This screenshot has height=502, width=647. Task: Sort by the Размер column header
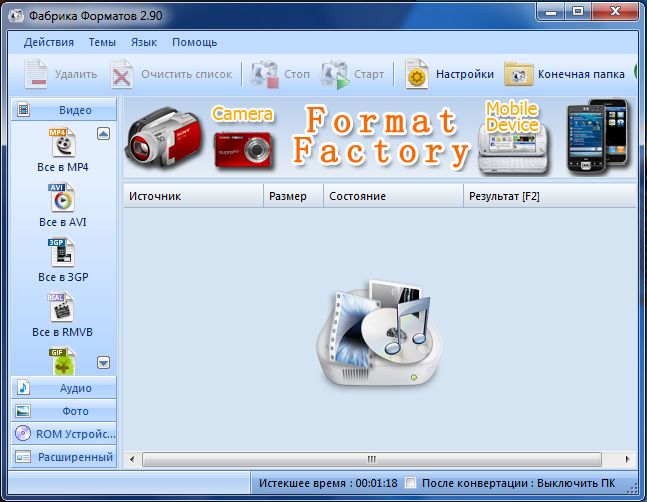pos(293,196)
